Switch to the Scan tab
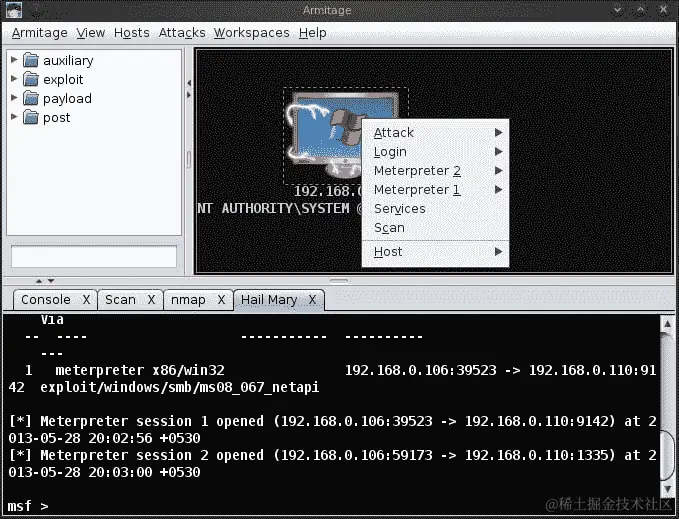The height and width of the screenshot is (519, 679). (x=120, y=300)
